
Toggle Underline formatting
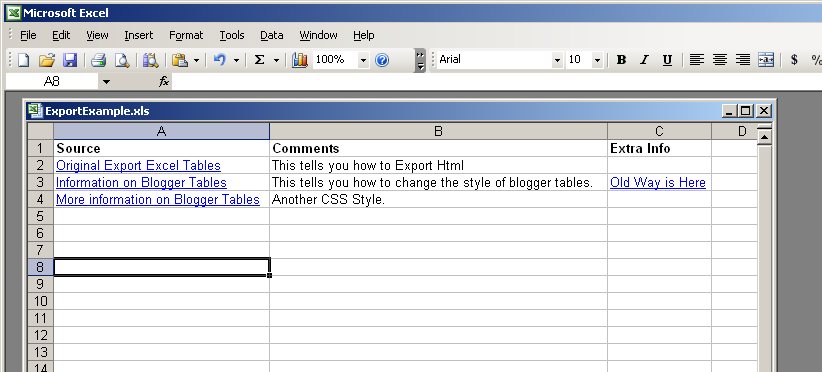coord(667,60)
